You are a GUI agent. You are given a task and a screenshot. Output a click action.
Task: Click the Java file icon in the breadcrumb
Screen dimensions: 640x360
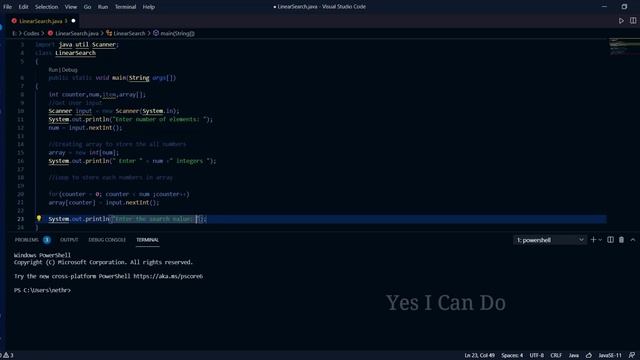tap(51, 33)
